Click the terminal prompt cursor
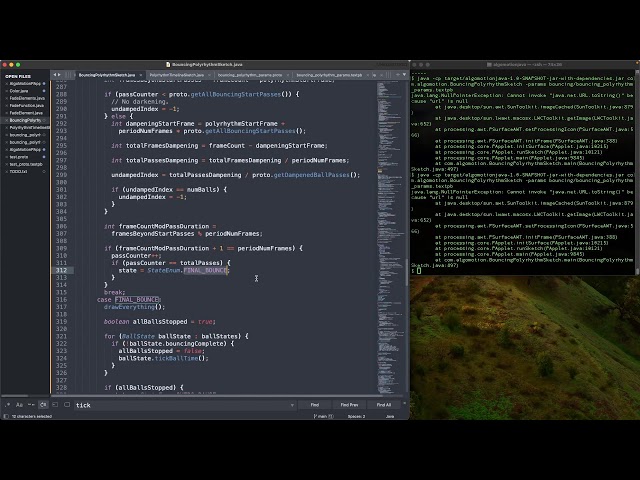Image resolution: width=640 pixels, height=480 pixels. coord(419,271)
